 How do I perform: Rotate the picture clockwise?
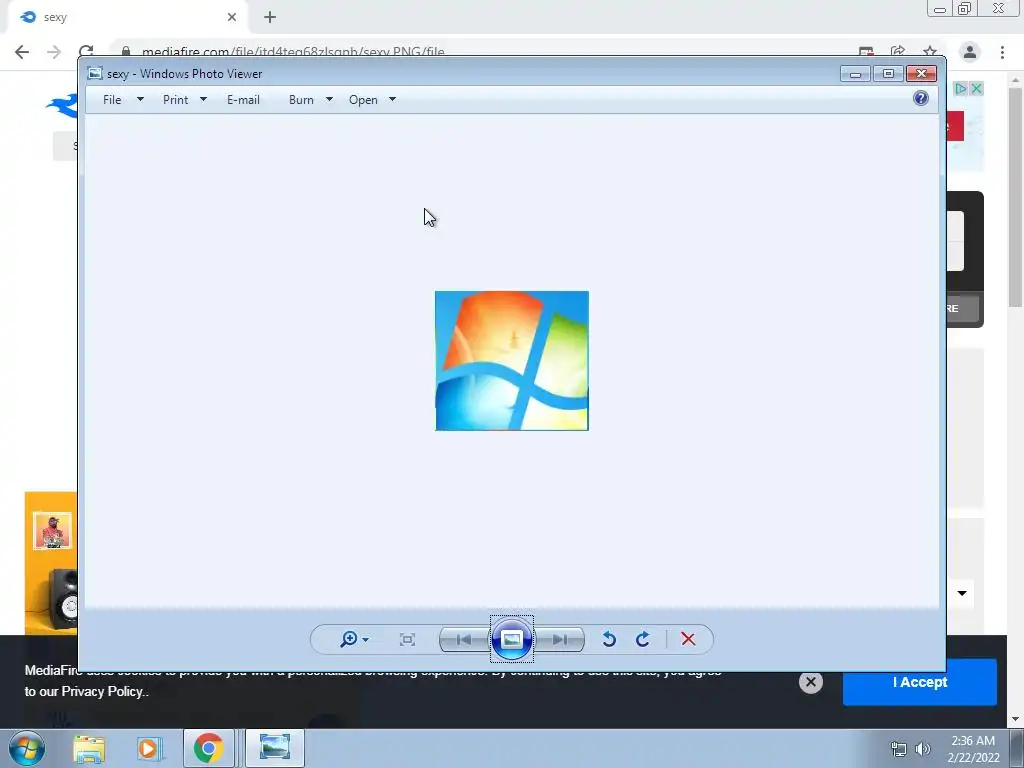pyautogui.click(x=643, y=639)
